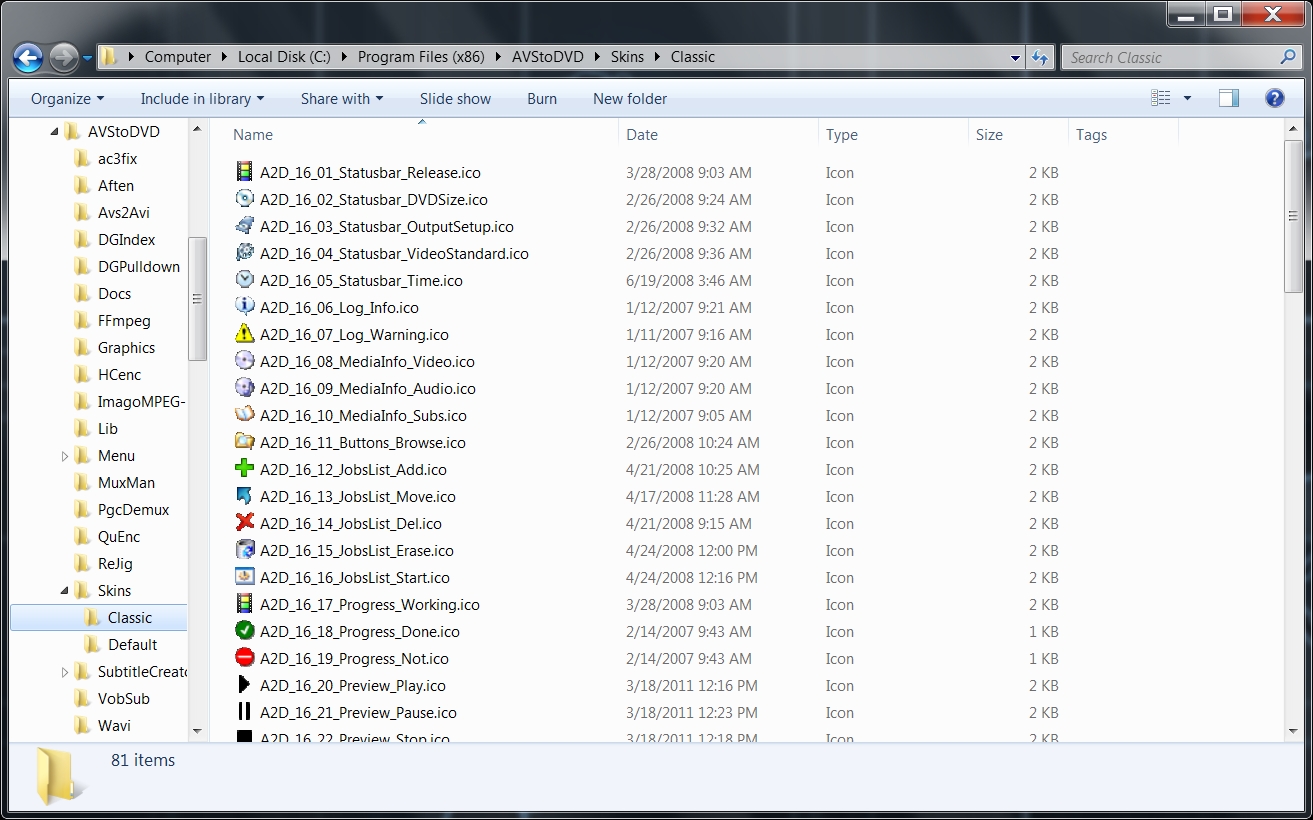This screenshot has width=1313, height=820.
Task: Open the Share with dropdown
Action: [x=342, y=99]
